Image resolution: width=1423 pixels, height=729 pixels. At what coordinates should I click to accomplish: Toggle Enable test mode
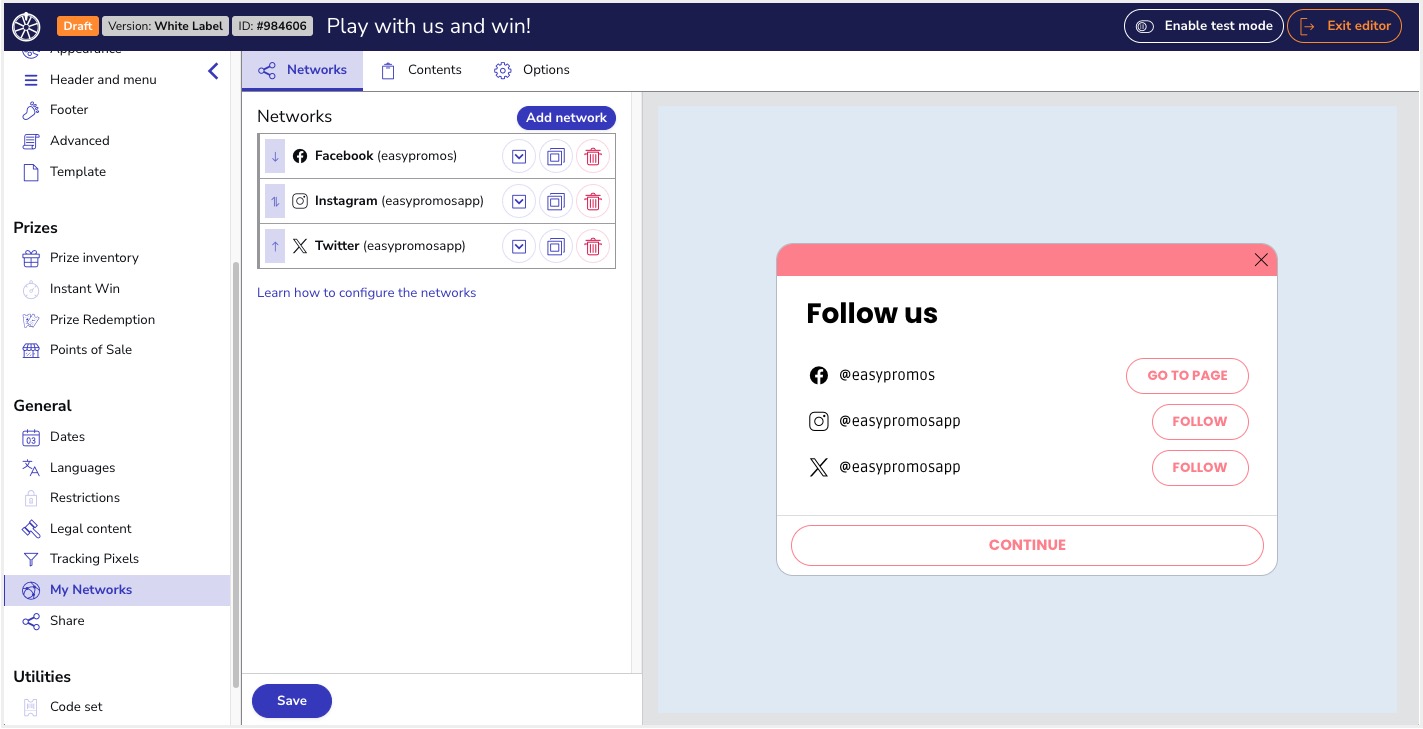[1203, 26]
